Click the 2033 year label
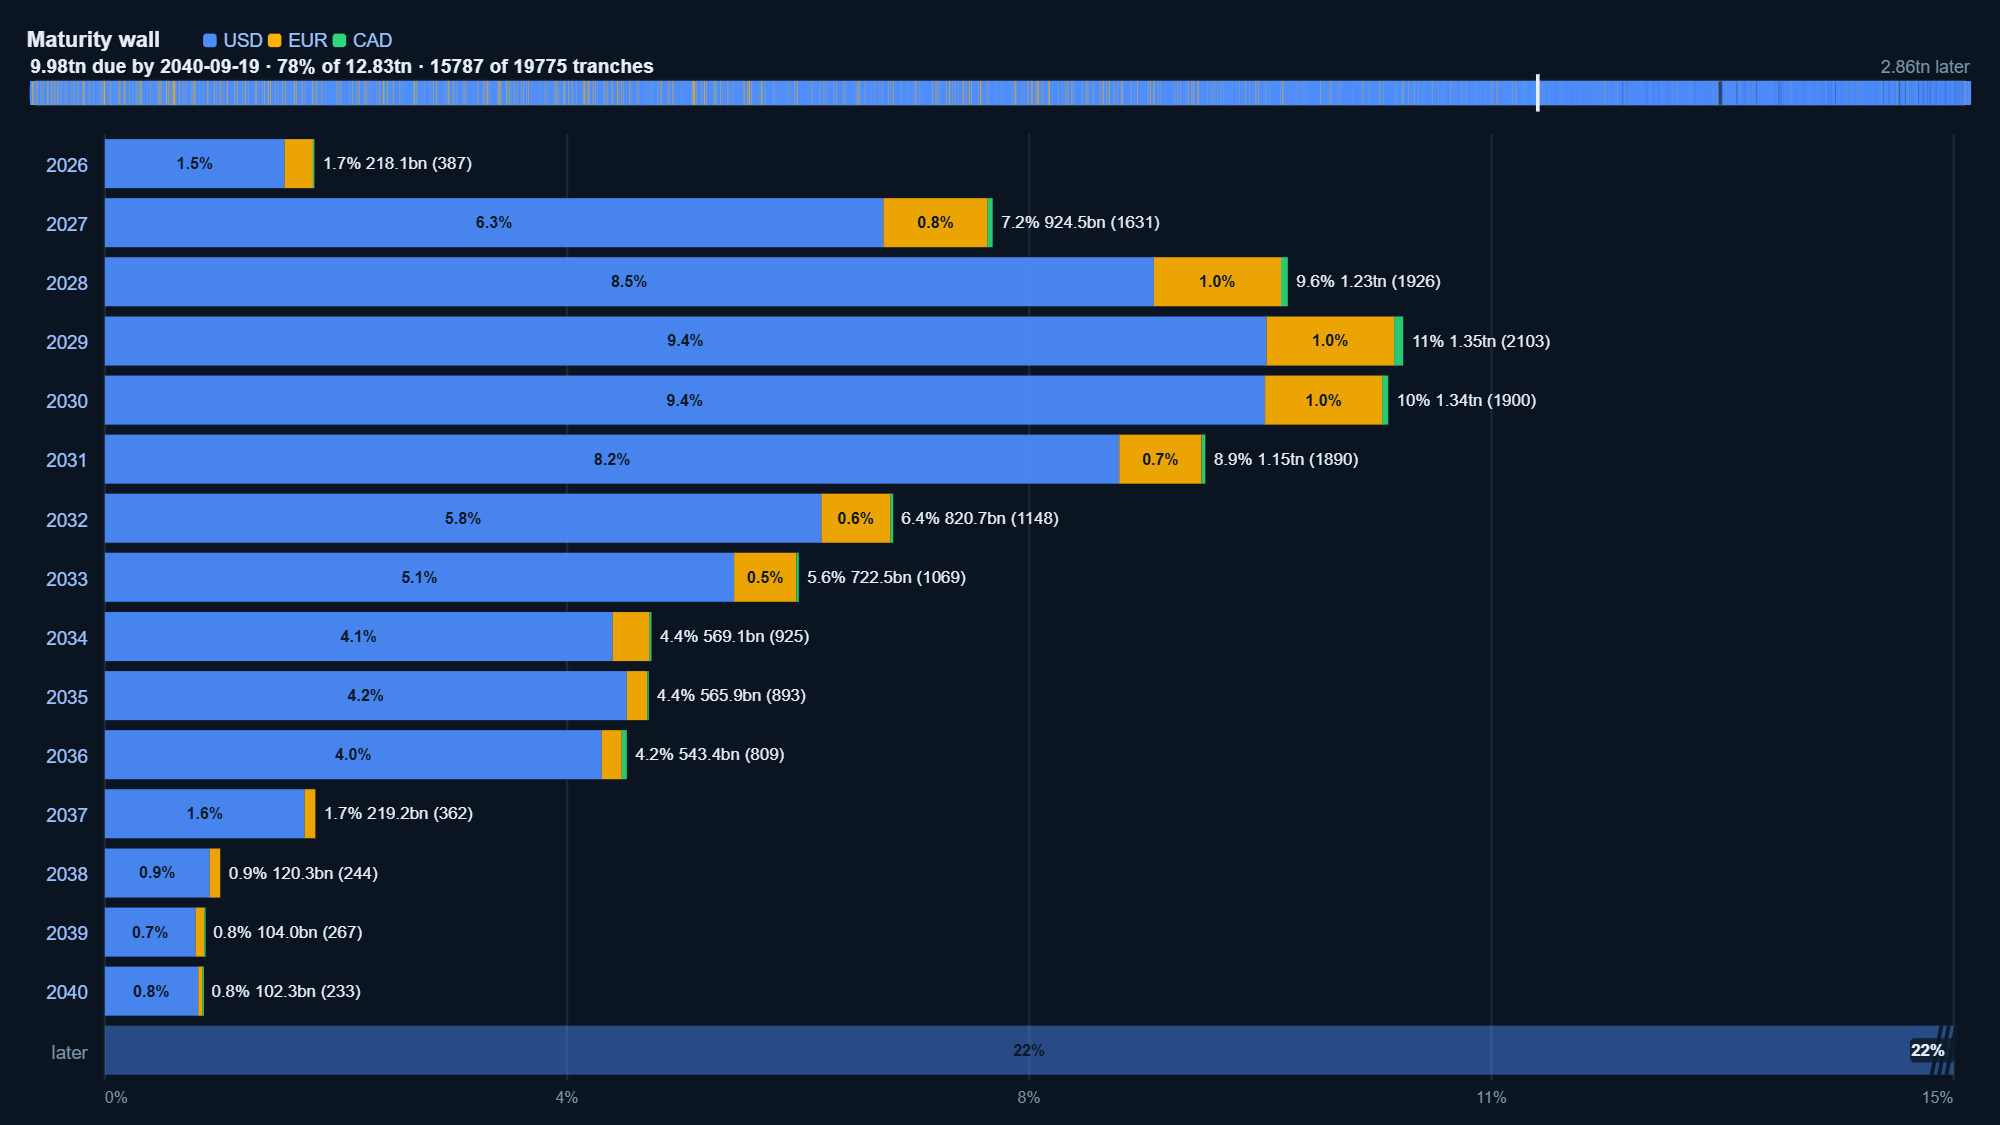The width and height of the screenshot is (2000, 1125). [x=67, y=579]
